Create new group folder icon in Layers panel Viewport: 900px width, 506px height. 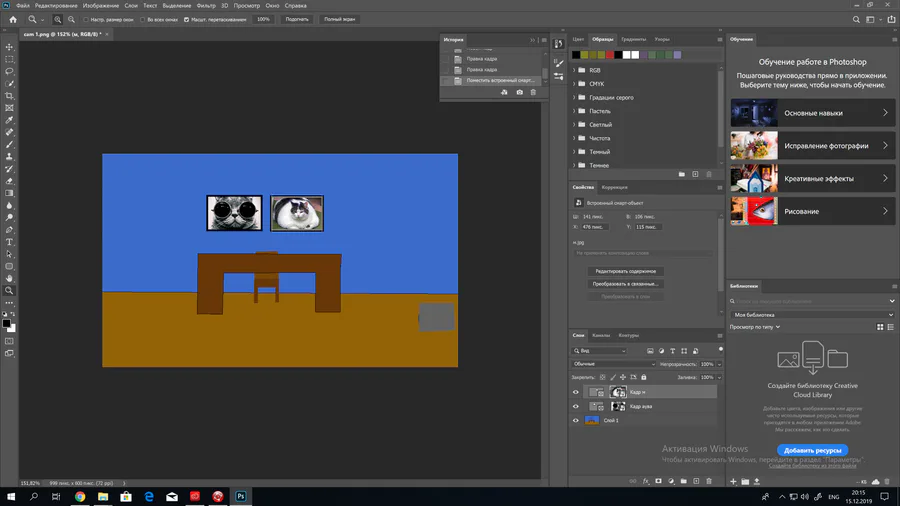coord(684,481)
